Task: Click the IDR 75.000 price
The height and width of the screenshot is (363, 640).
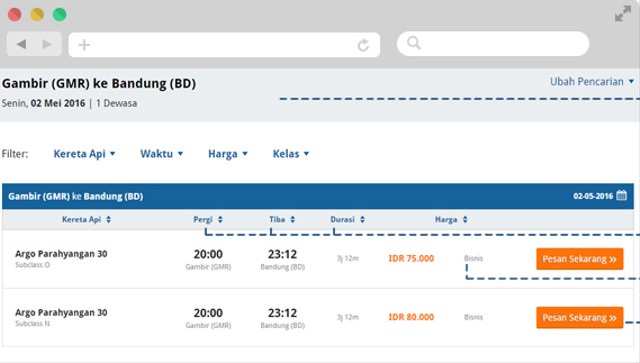Action: coord(411,258)
